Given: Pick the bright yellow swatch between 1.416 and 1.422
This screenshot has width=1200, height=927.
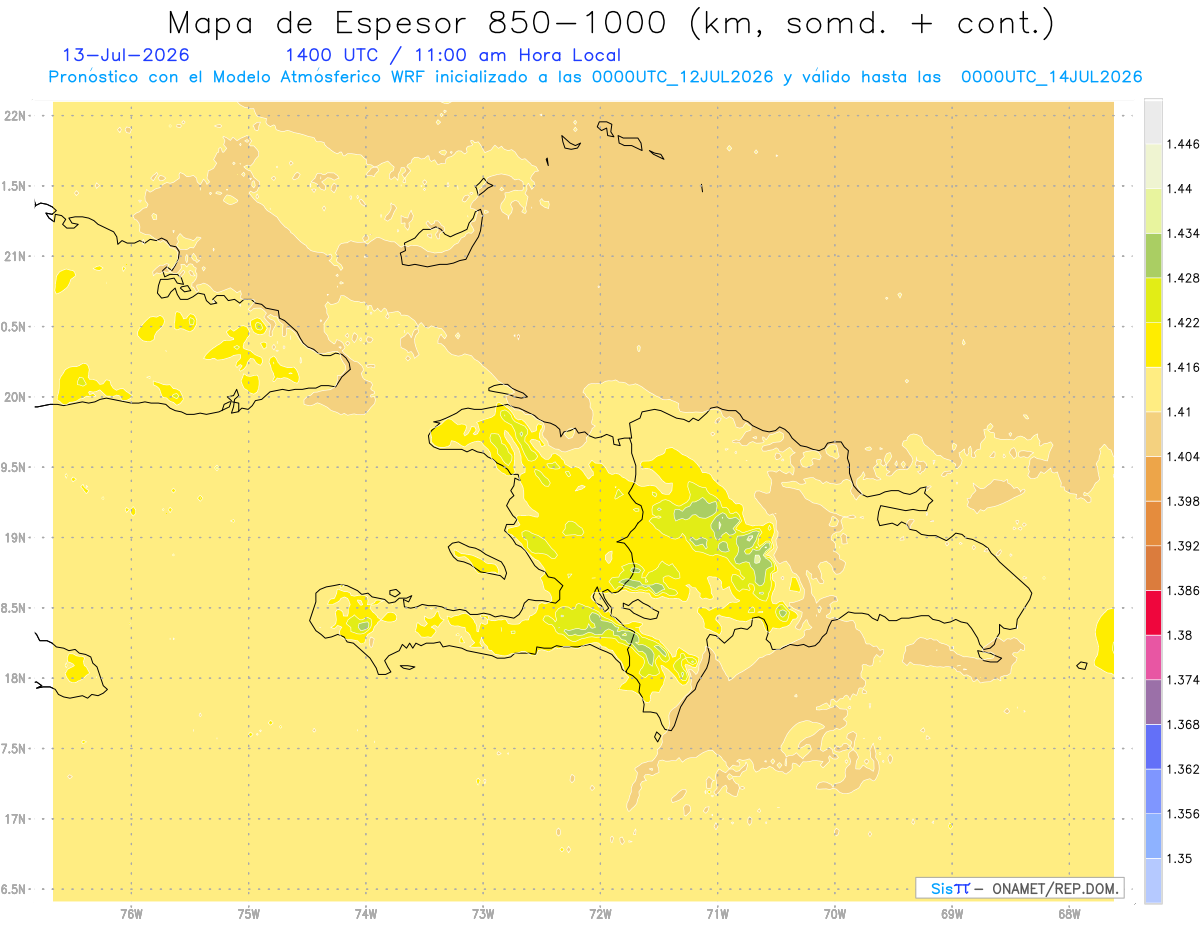Looking at the screenshot, I should [x=1153, y=344].
